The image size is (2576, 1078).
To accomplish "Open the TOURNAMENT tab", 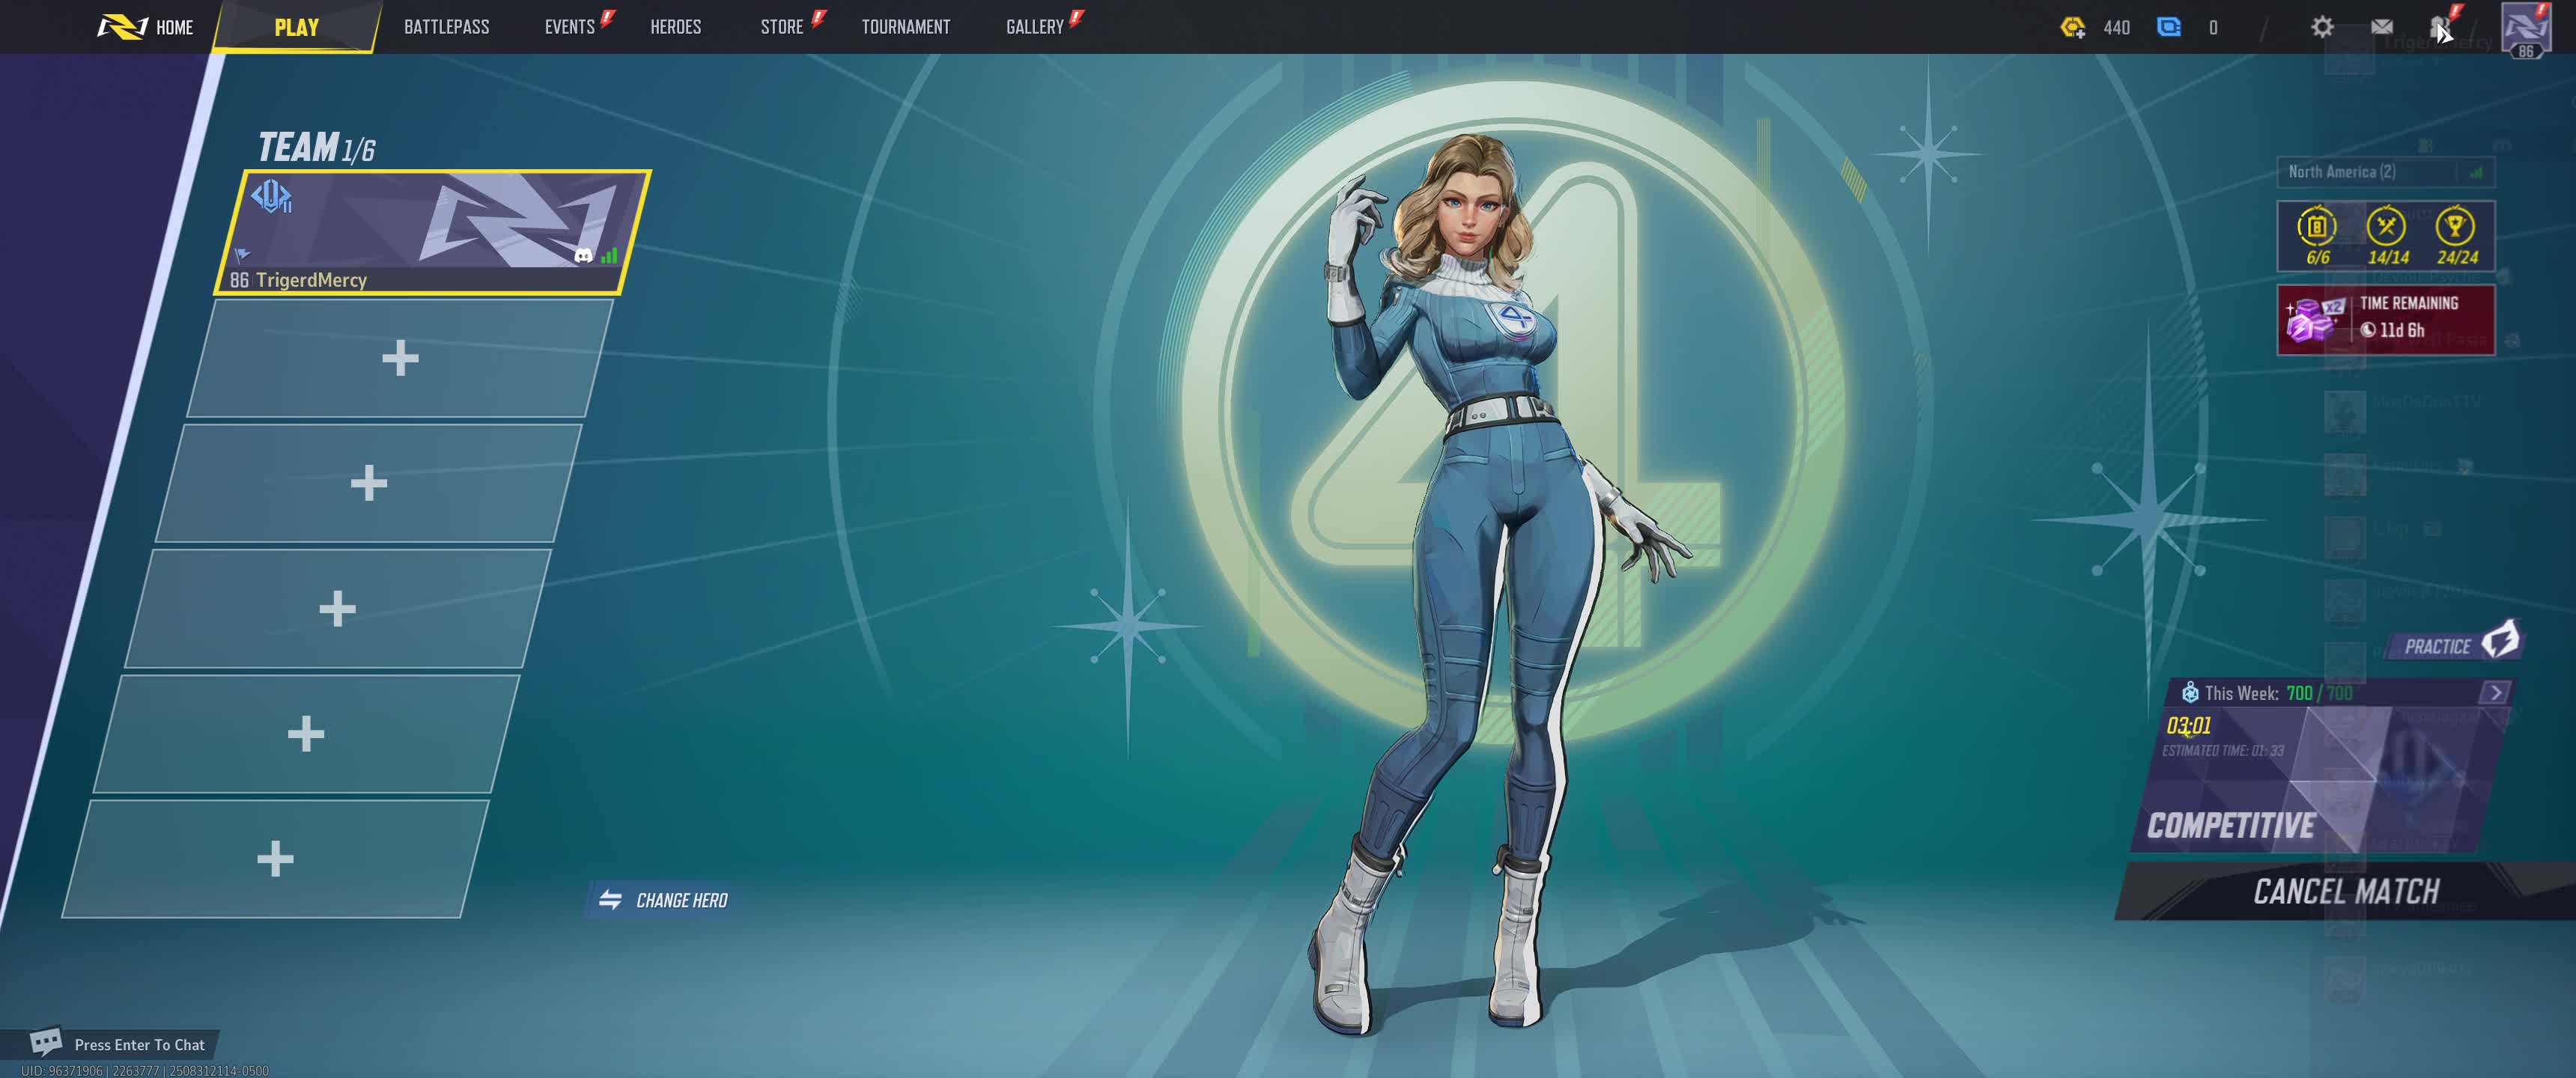I will (906, 27).
